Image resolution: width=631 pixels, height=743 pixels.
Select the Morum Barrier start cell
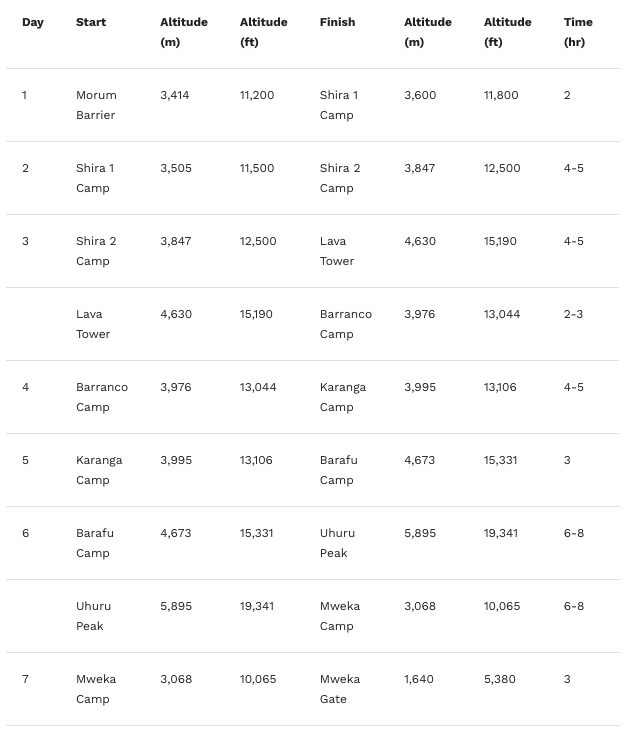click(96, 105)
